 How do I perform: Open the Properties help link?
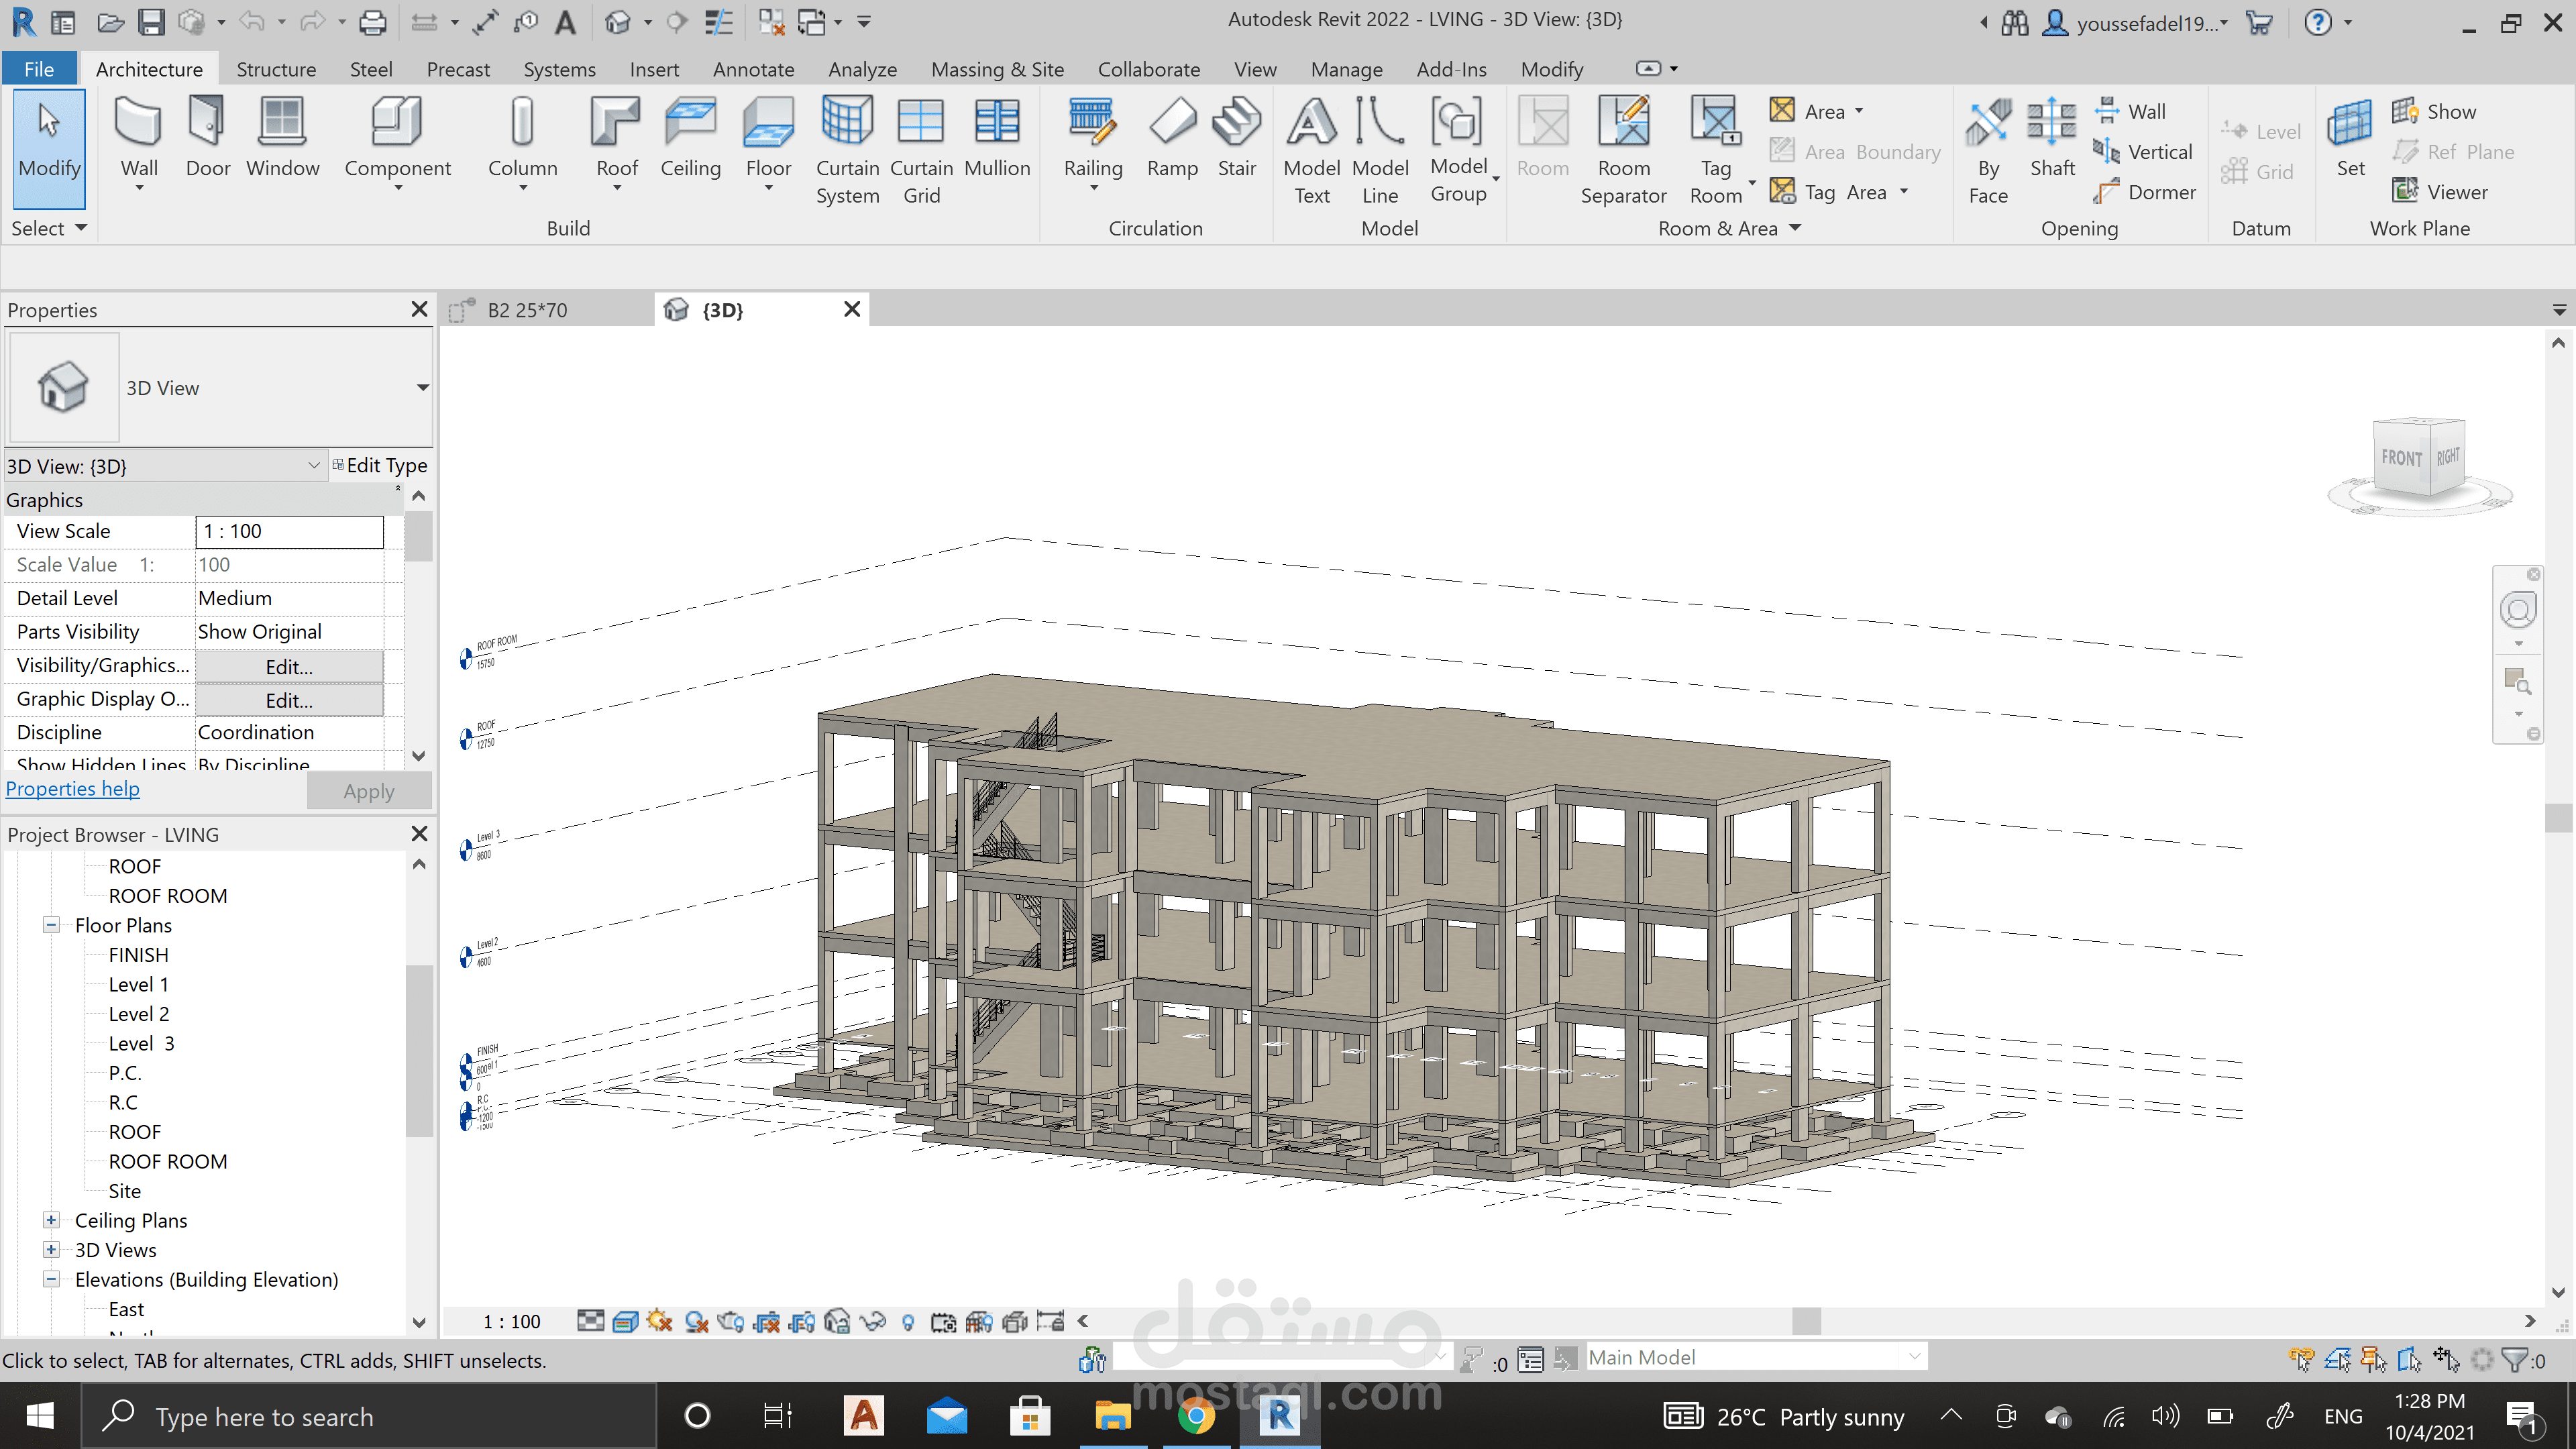(x=73, y=788)
